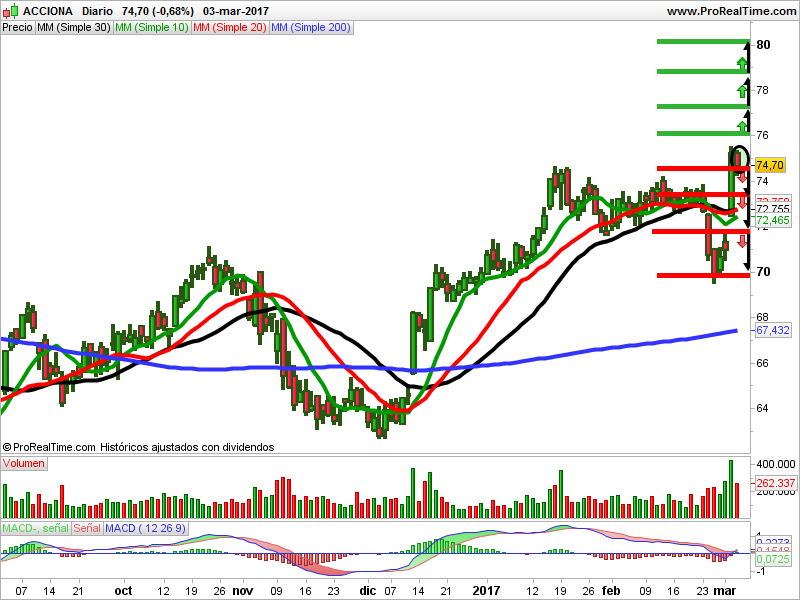Click the 400.000 volume axis label
800x600 pixels.
[776, 464]
